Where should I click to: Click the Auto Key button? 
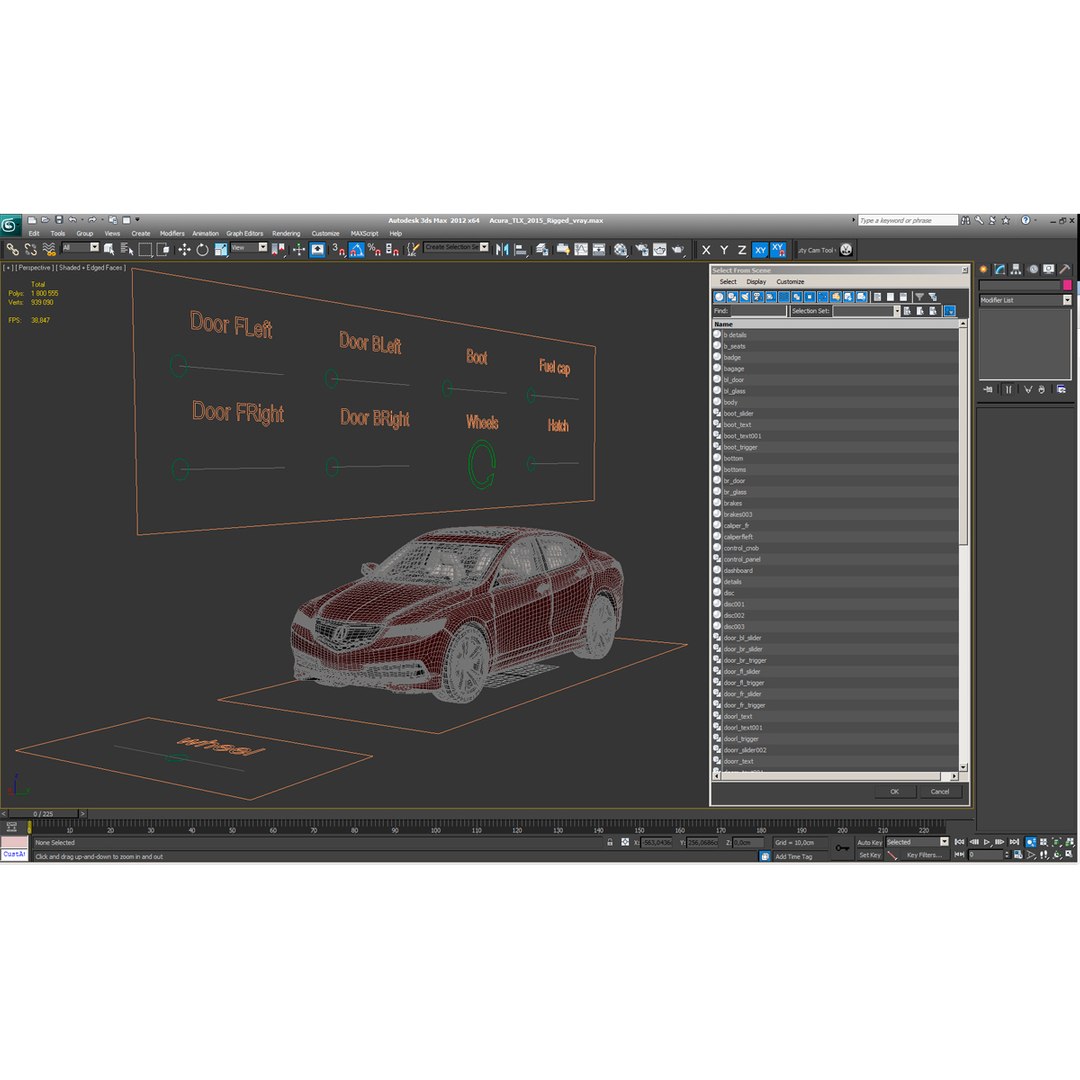coord(869,842)
